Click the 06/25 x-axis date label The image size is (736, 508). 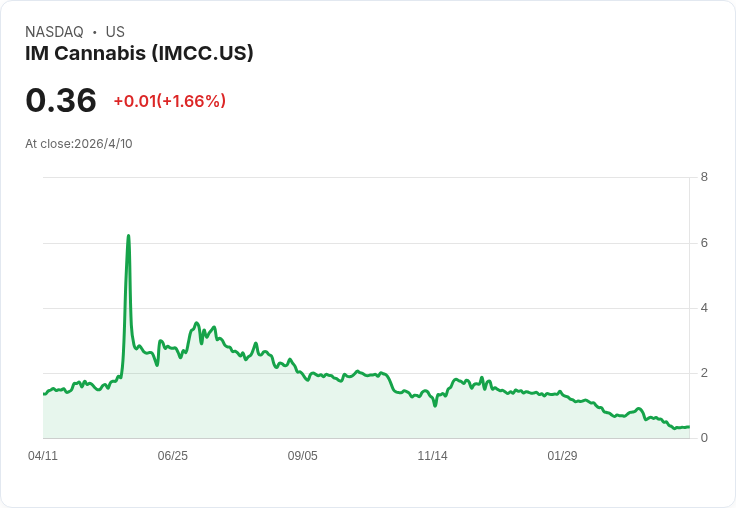click(x=172, y=455)
